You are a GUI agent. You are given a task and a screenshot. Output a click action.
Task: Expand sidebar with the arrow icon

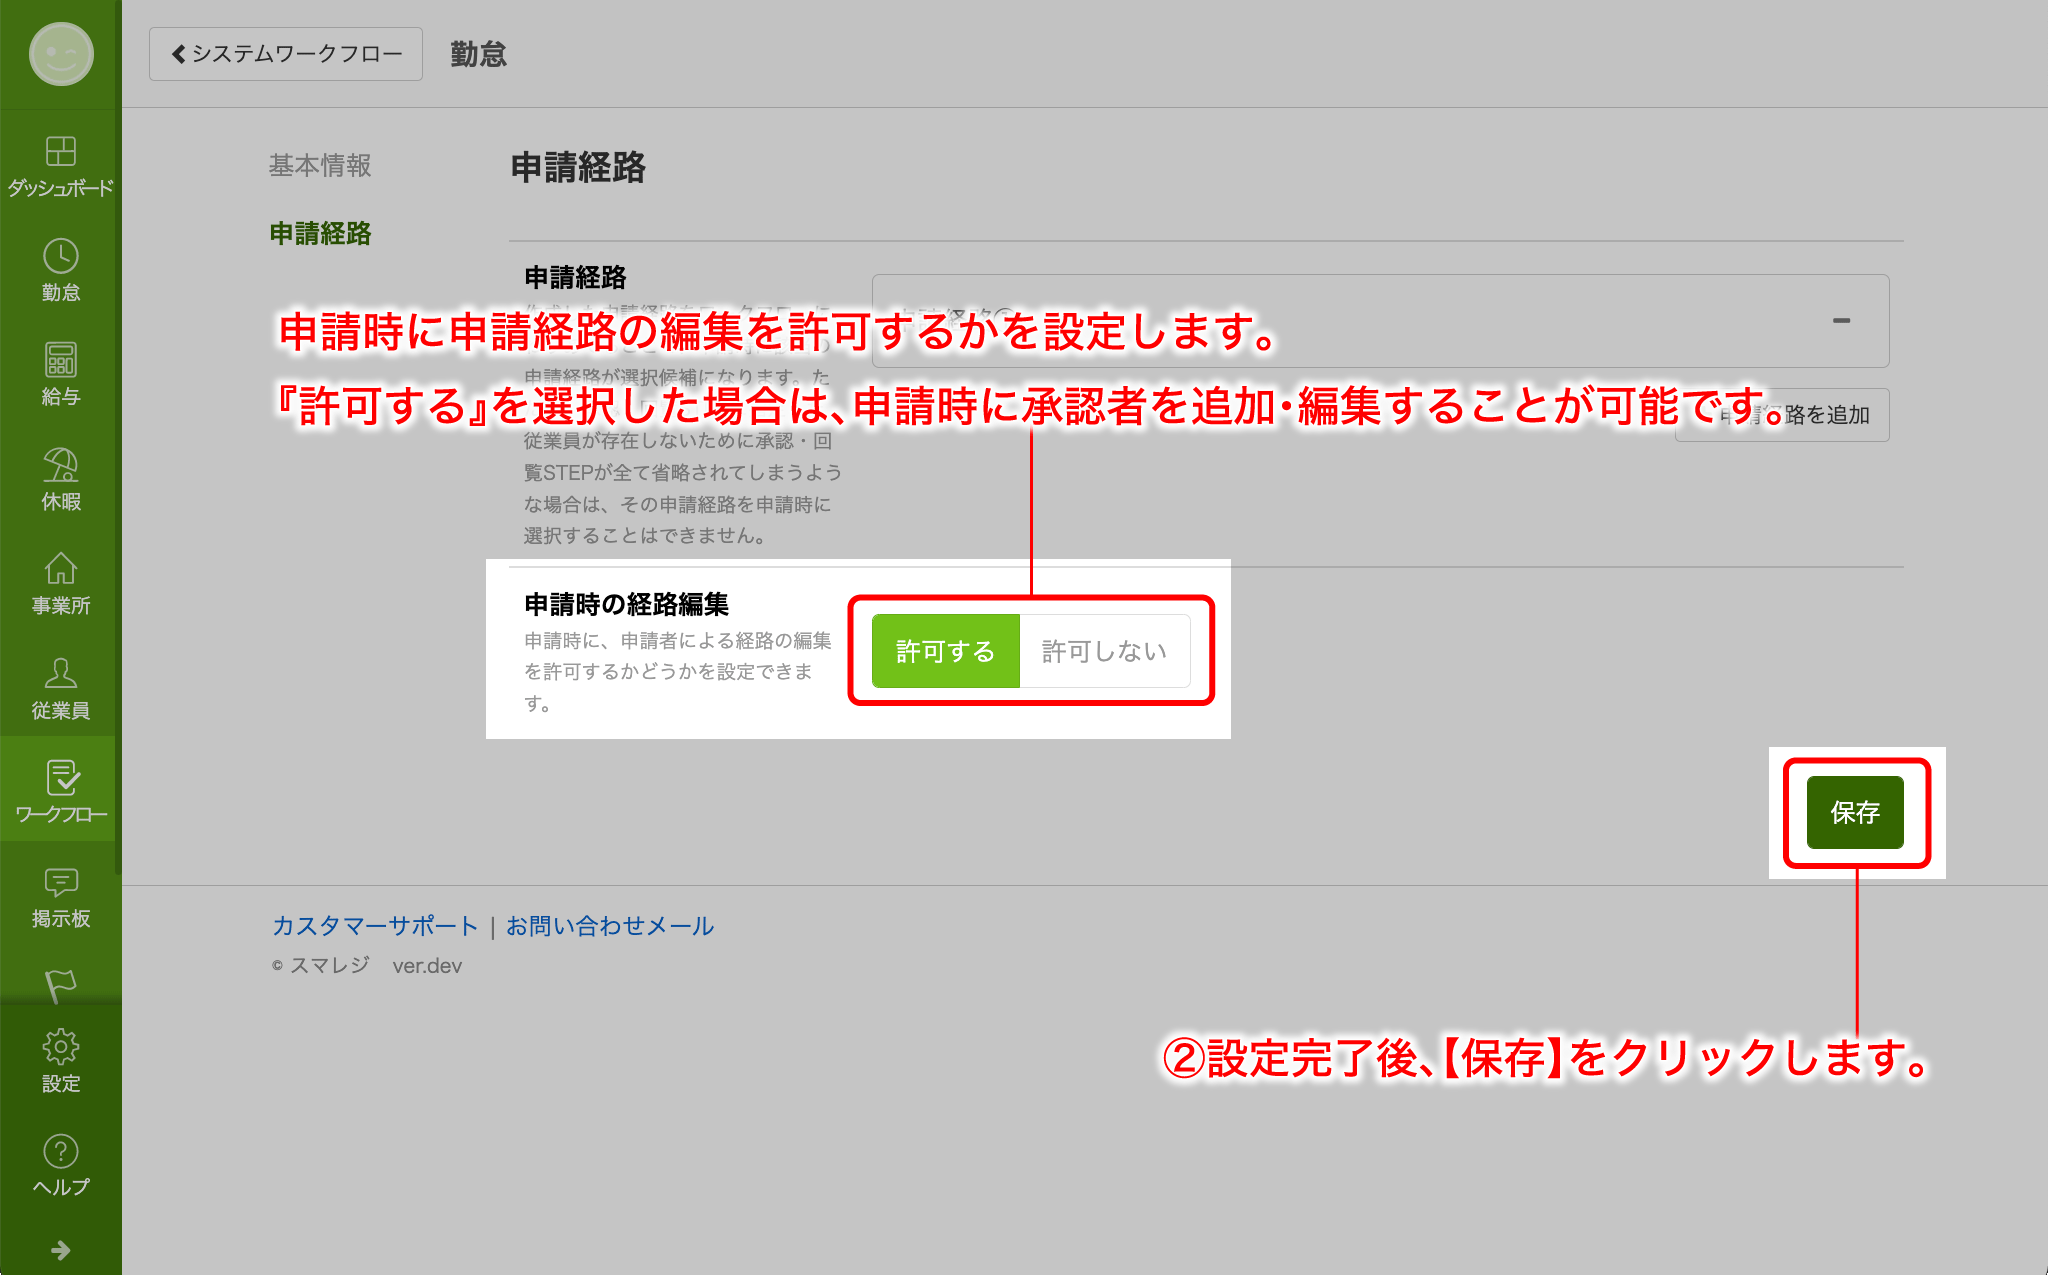(61, 1250)
